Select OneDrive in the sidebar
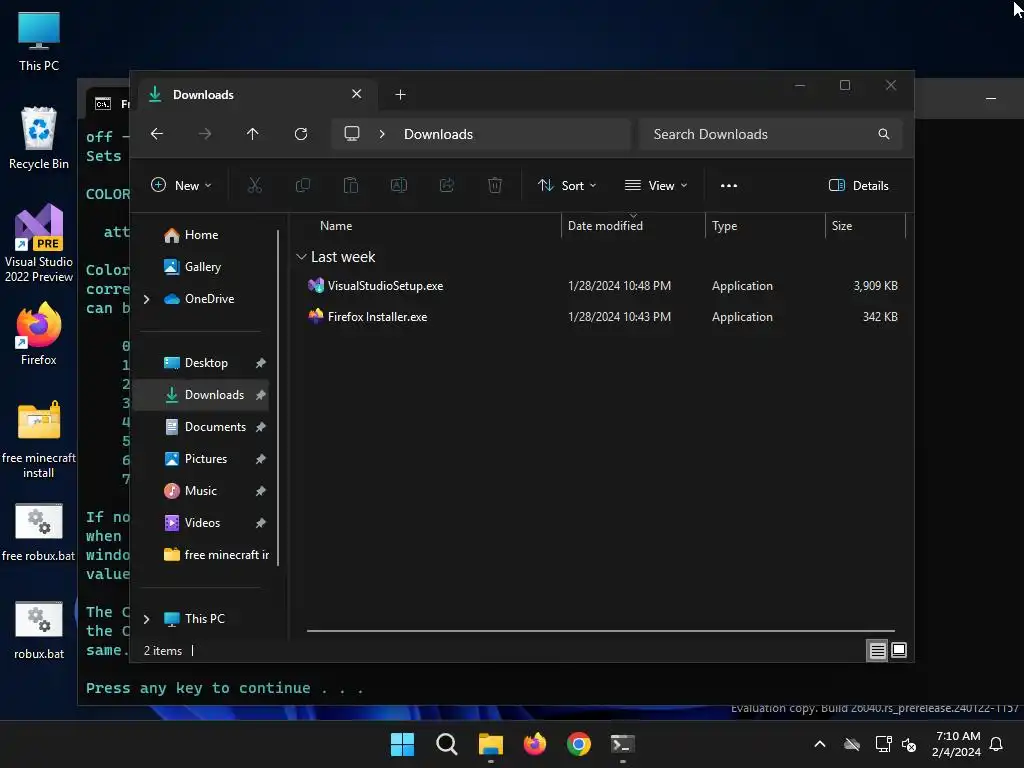The height and width of the screenshot is (768, 1024). pos(209,298)
